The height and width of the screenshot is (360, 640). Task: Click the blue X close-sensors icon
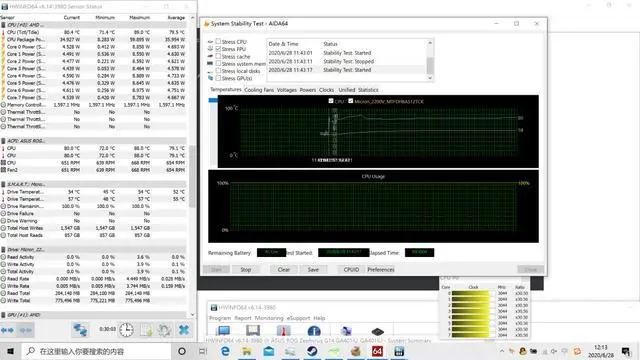tap(184, 329)
